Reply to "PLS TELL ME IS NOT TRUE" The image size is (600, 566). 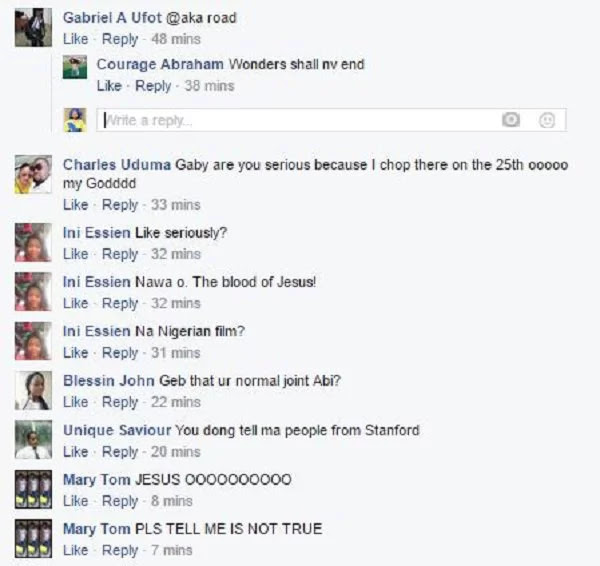click(120, 551)
